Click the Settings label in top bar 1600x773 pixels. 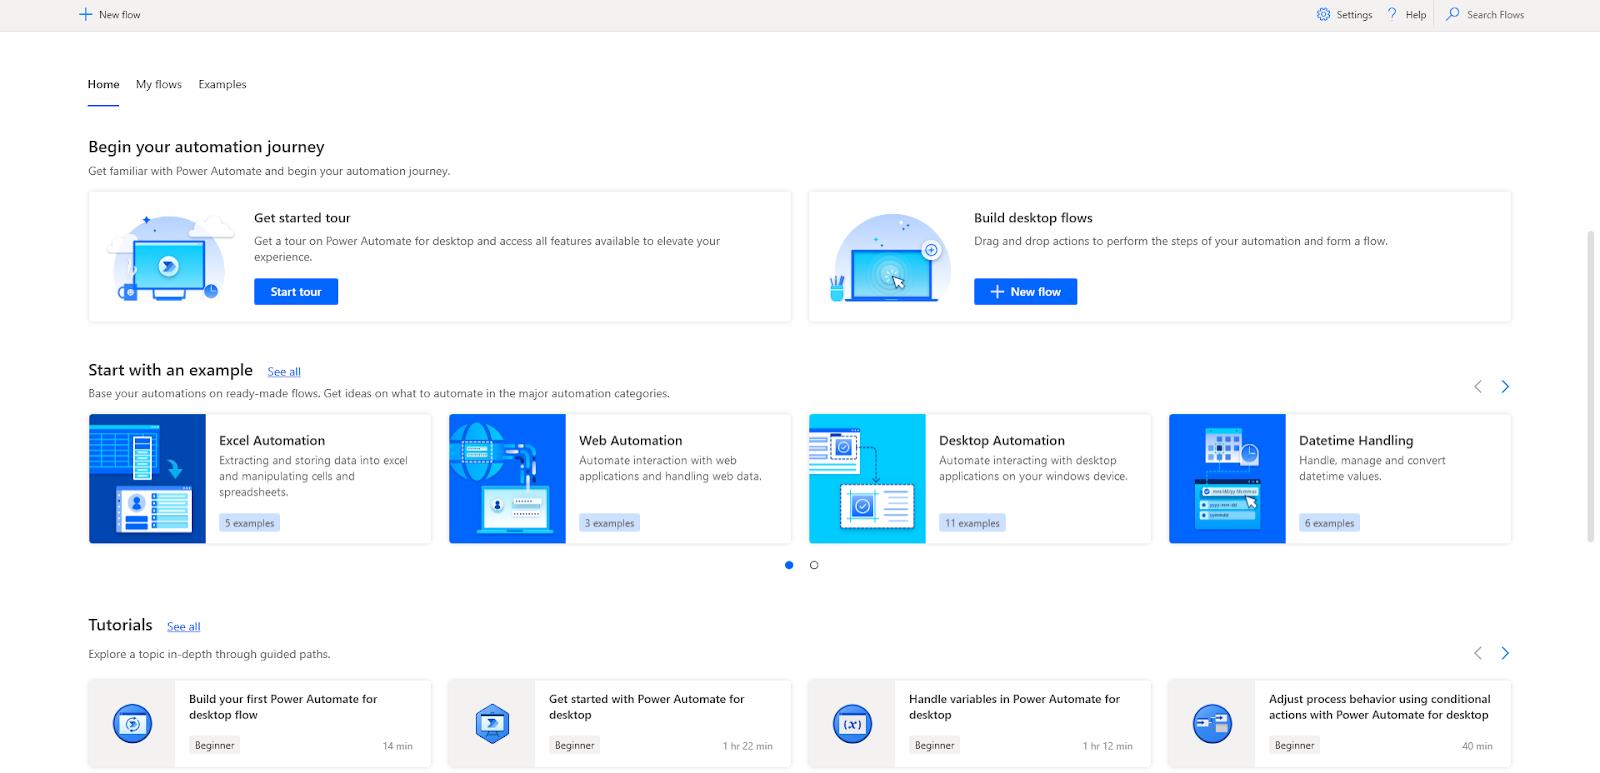(1354, 15)
